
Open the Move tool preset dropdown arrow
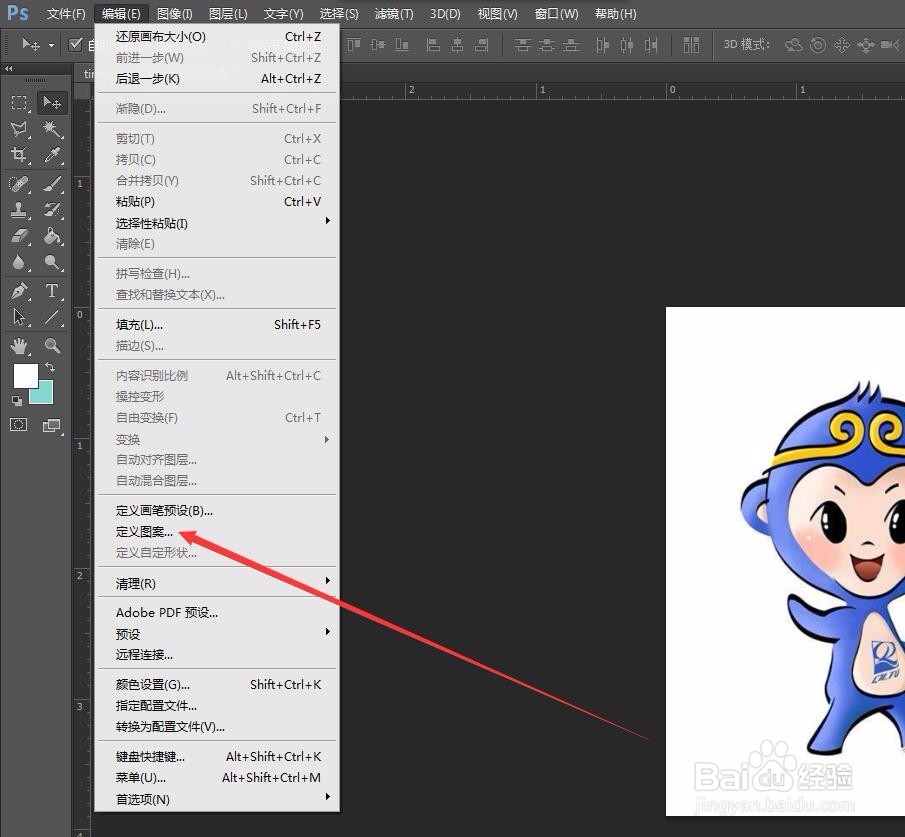(51, 45)
